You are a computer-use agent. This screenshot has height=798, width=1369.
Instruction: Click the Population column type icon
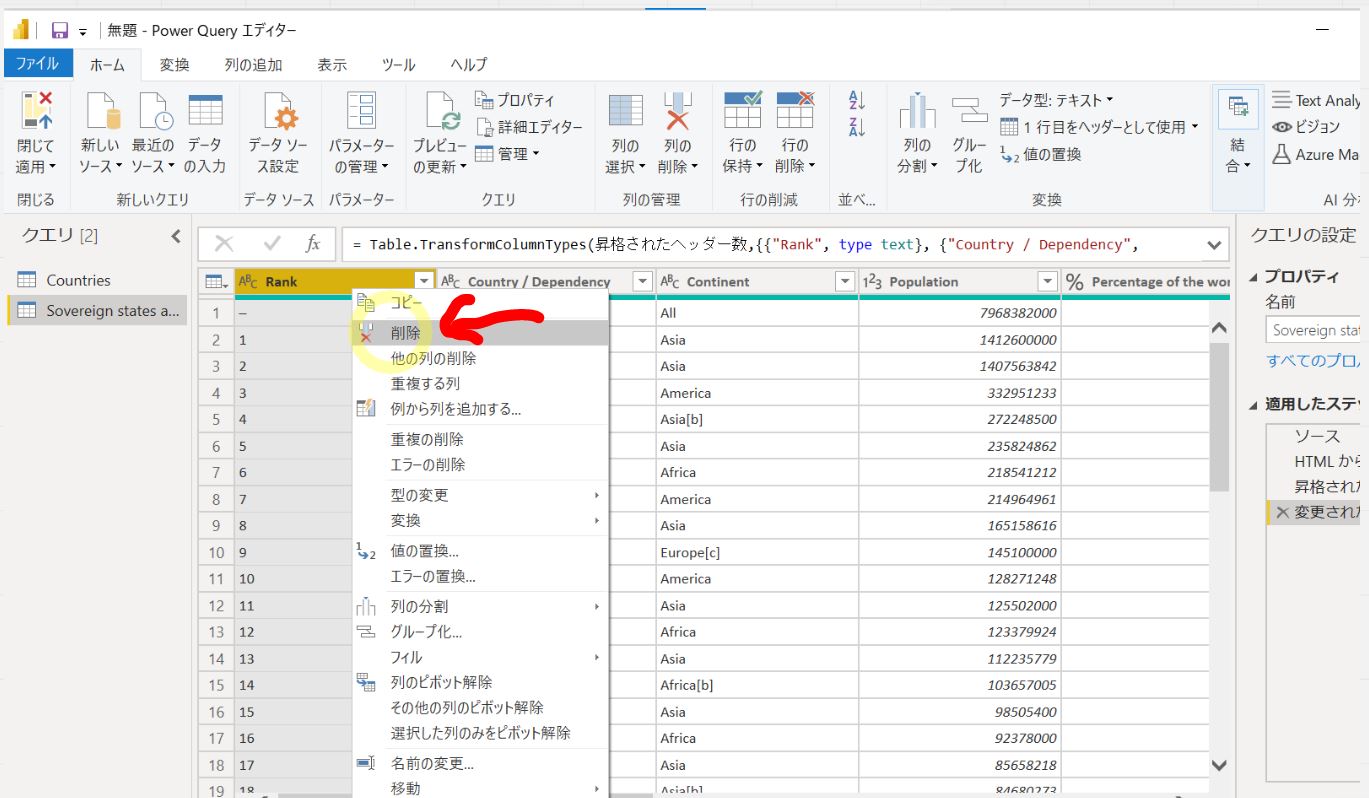[872, 282]
